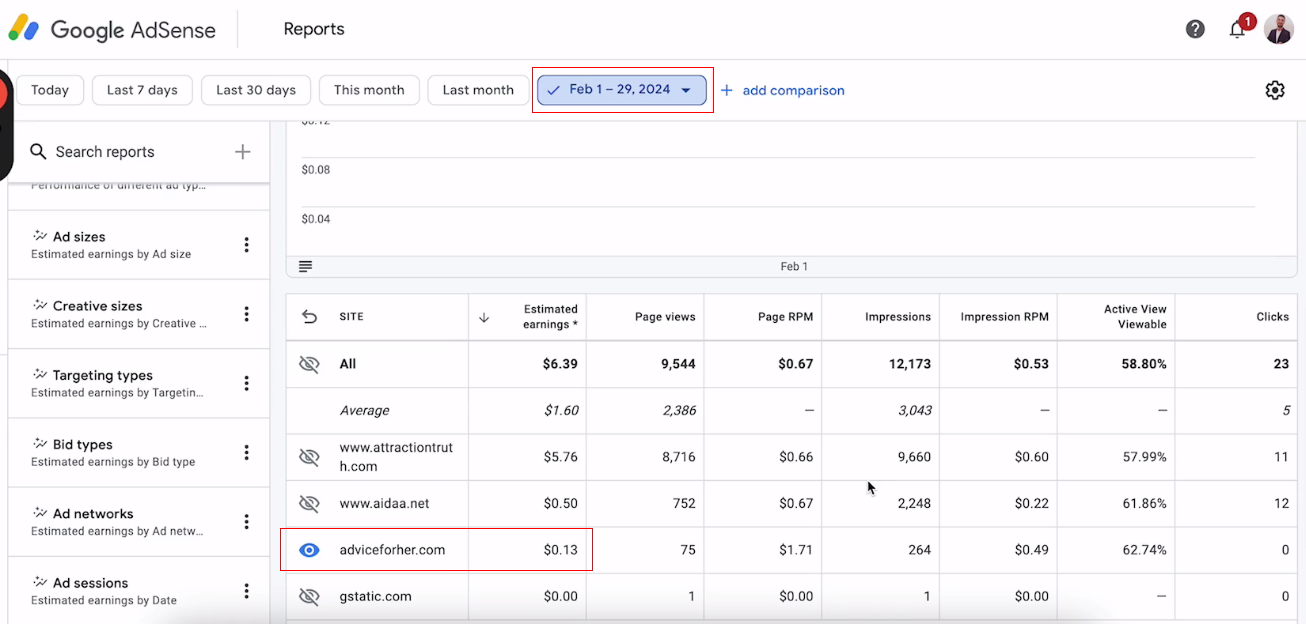Sort by Page RPM column header
Viewport: 1306px width, 624px height.
pos(785,317)
